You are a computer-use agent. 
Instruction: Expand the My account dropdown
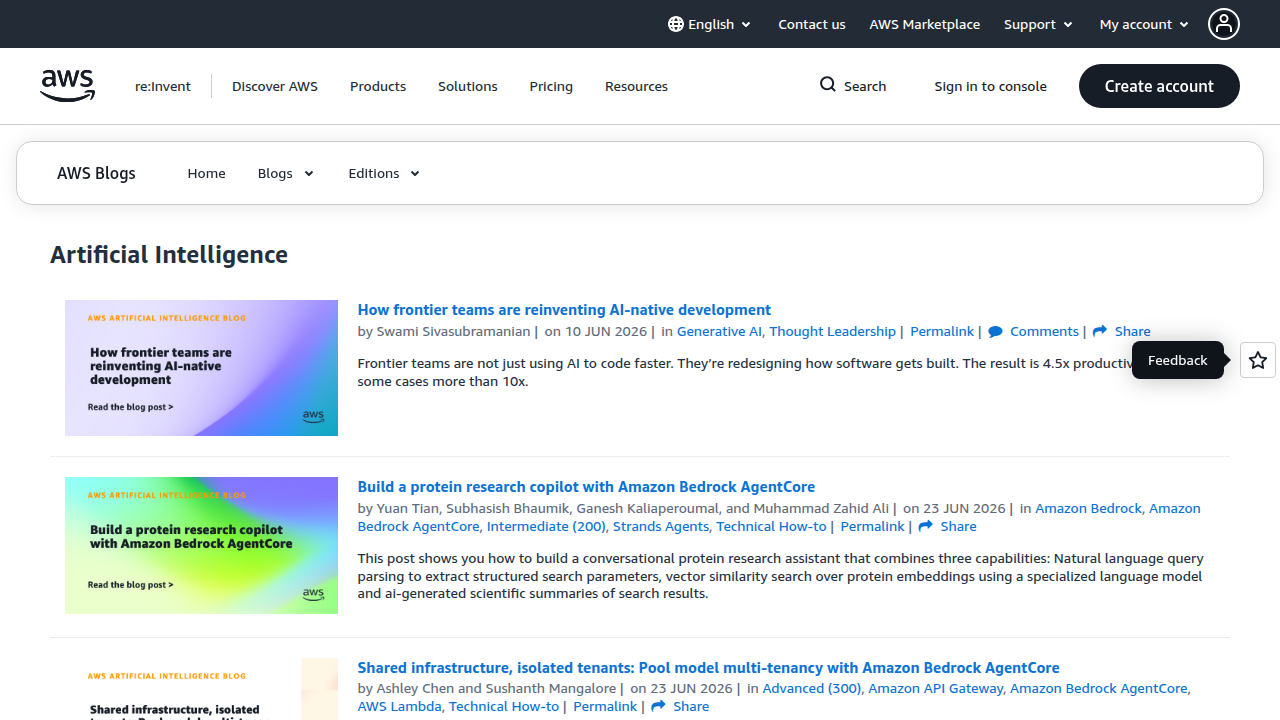tap(1145, 24)
